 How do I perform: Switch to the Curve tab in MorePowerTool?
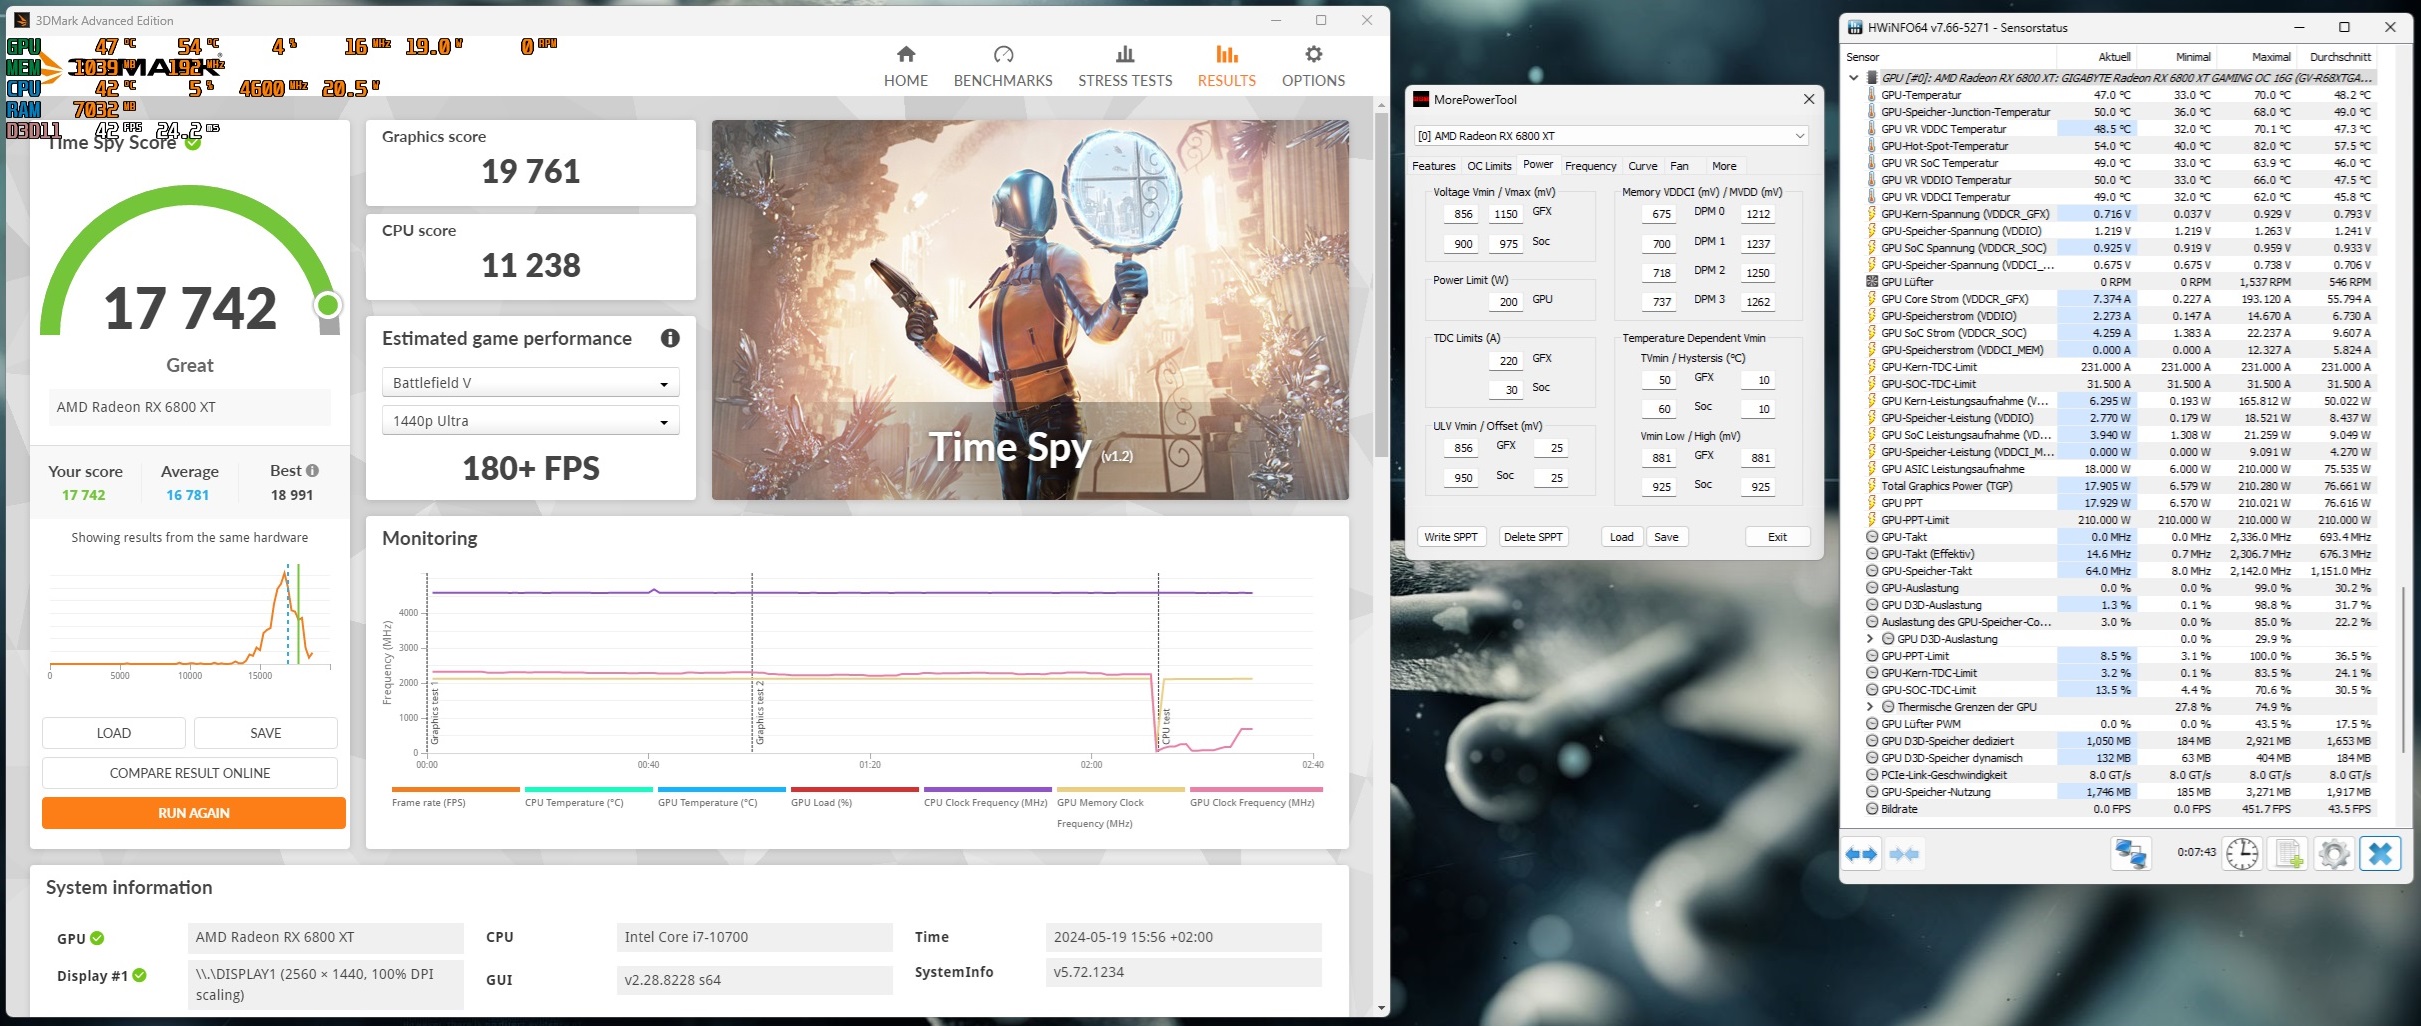click(x=1642, y=165)
